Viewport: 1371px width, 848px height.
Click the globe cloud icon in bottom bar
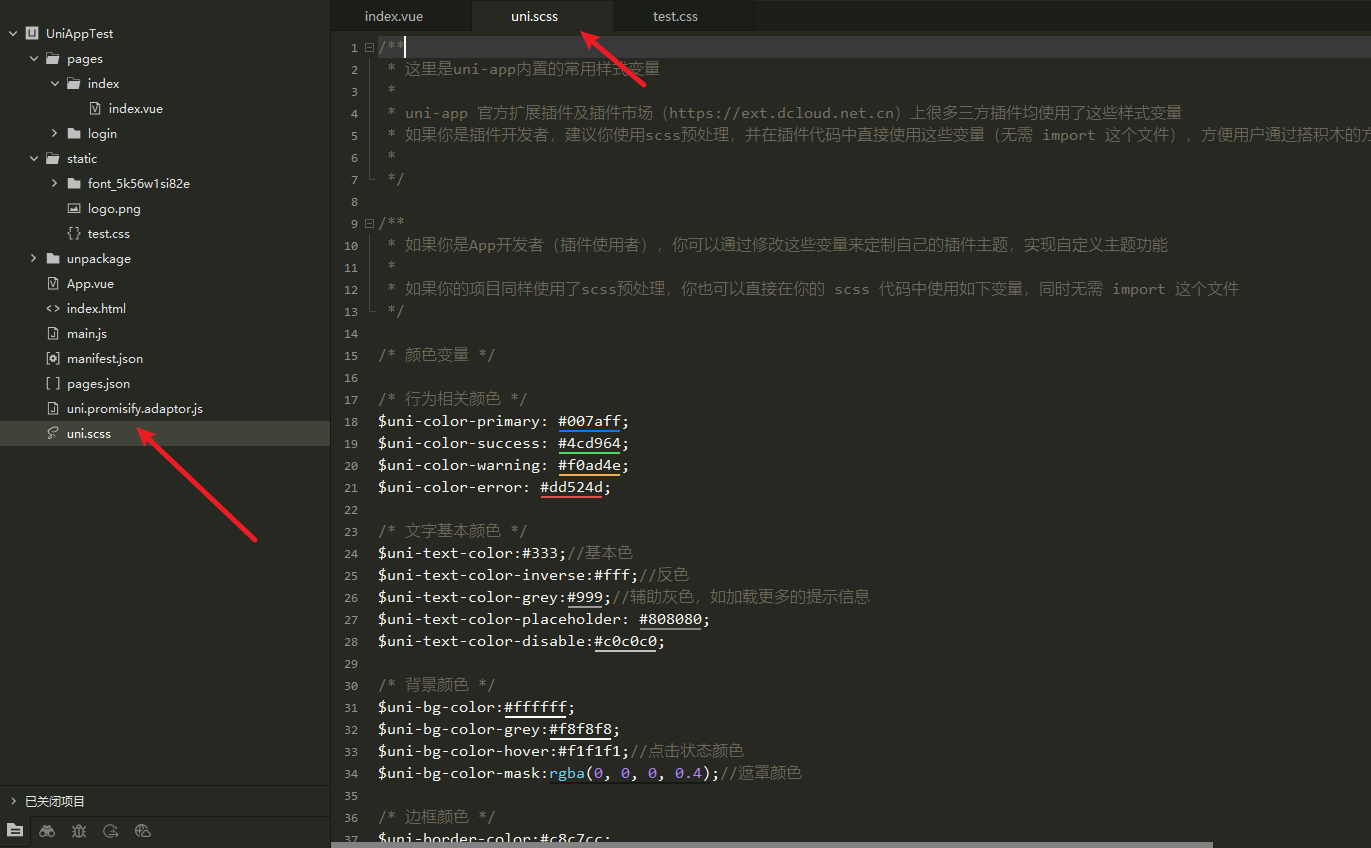[x=144, y=832]
